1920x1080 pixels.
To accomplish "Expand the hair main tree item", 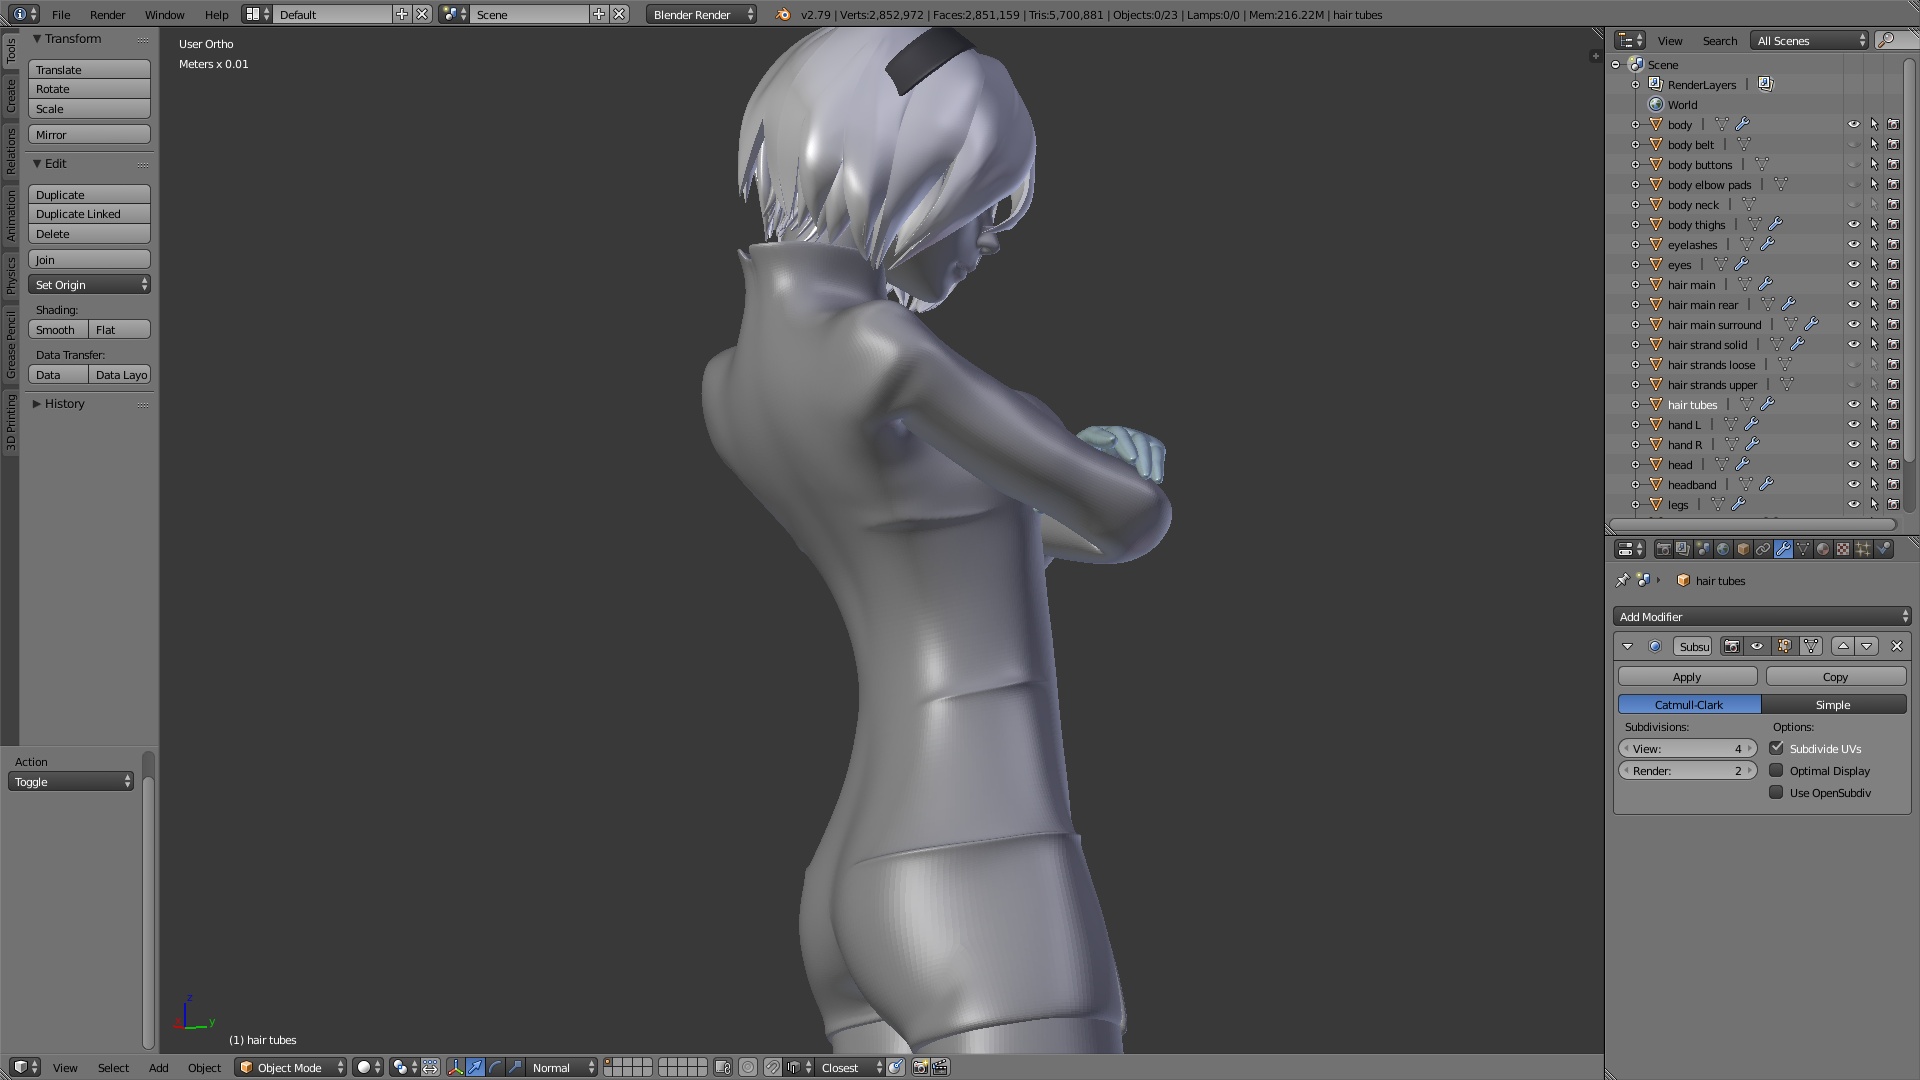I will (x=1635, y=284).
